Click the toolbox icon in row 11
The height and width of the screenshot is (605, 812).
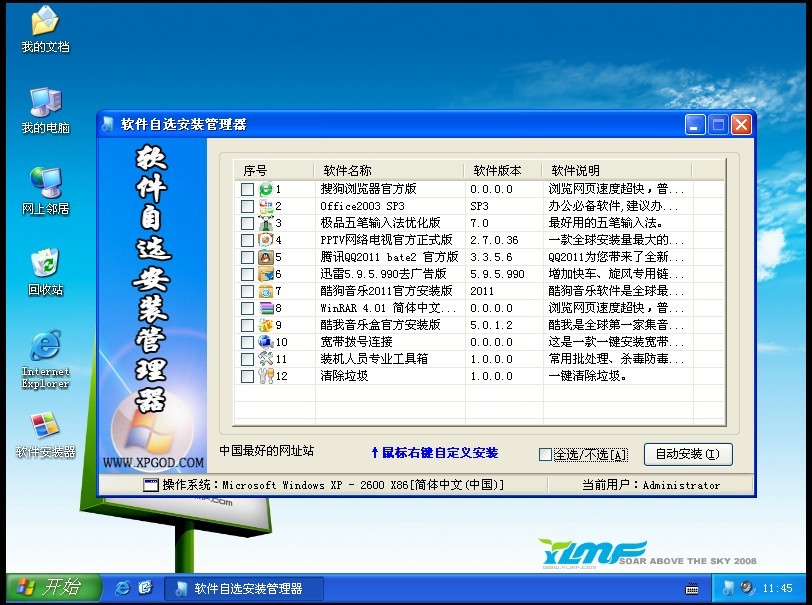coord(266,359)
